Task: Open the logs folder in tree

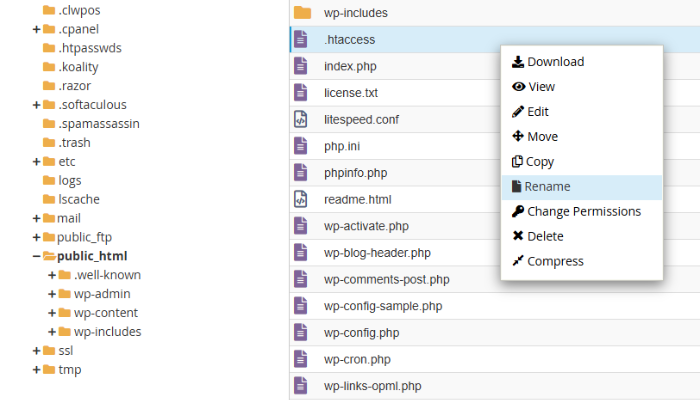Action: (69, 180)
